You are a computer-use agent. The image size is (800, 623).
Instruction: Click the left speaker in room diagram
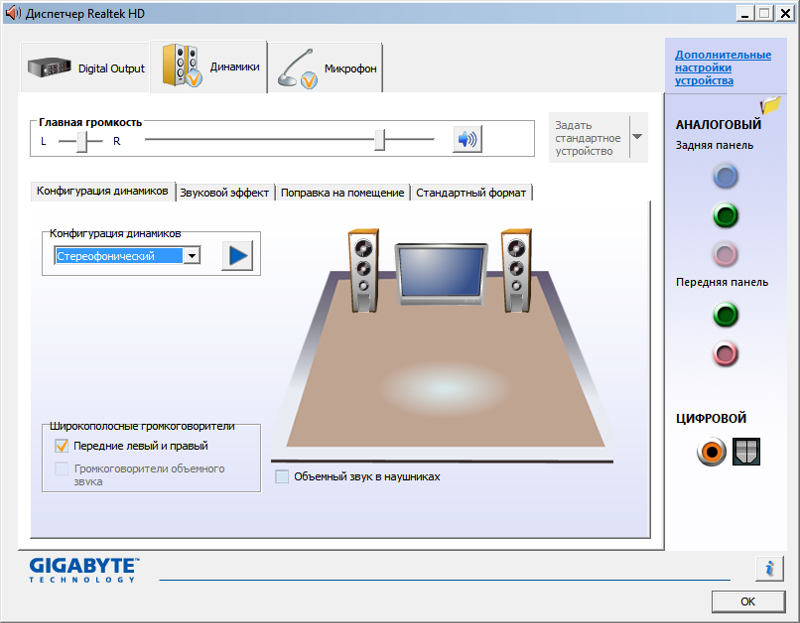point(364,270)
